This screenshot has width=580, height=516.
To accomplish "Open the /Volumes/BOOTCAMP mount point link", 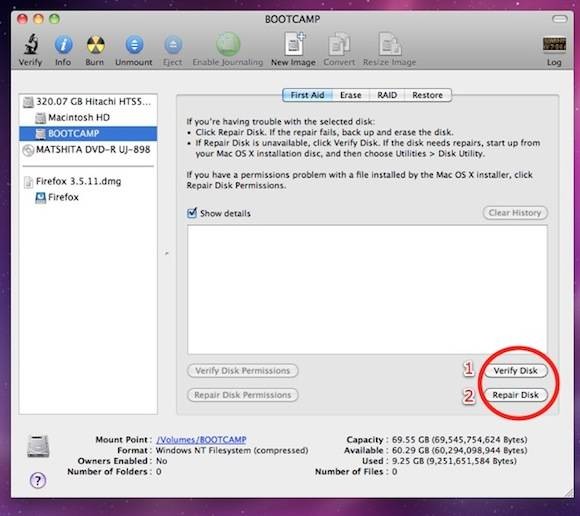I will (201, 440).
